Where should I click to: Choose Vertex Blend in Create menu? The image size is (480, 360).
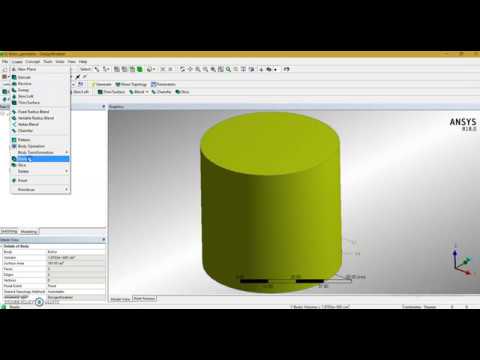40,124
